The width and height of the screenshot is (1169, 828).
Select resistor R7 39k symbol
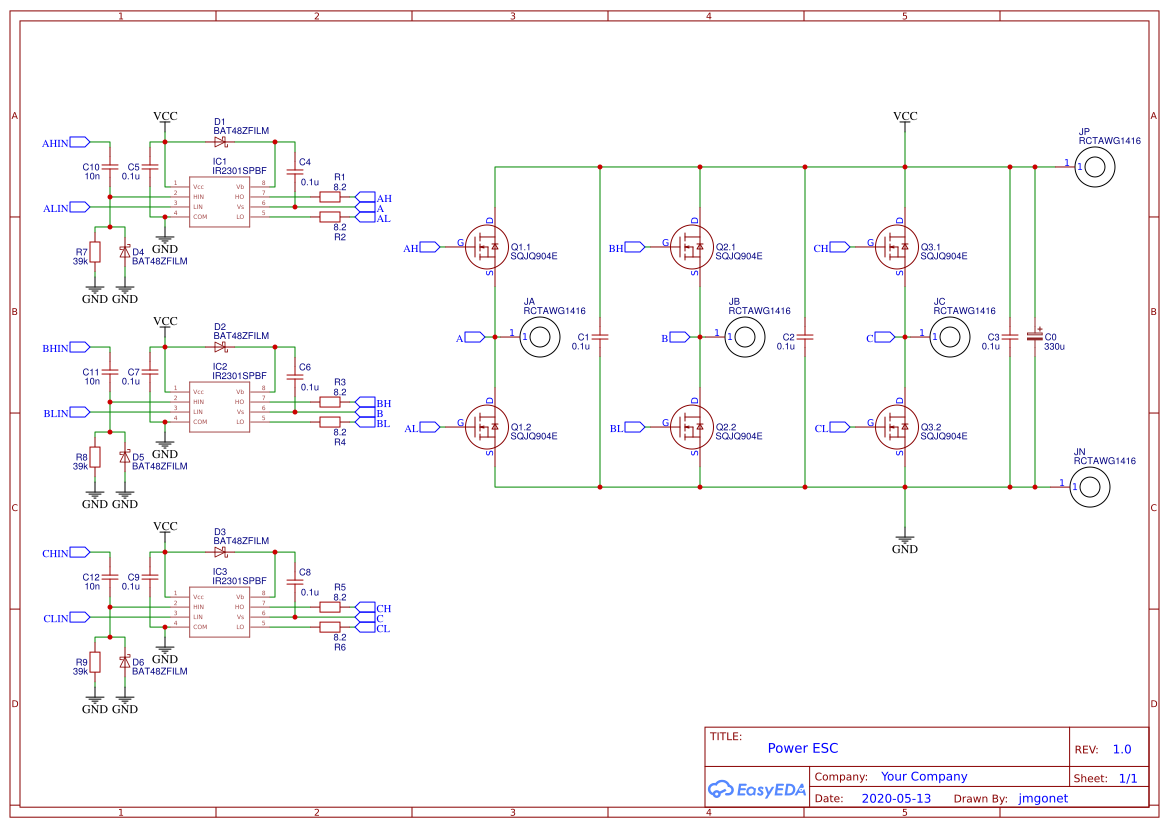click(93, 253)
